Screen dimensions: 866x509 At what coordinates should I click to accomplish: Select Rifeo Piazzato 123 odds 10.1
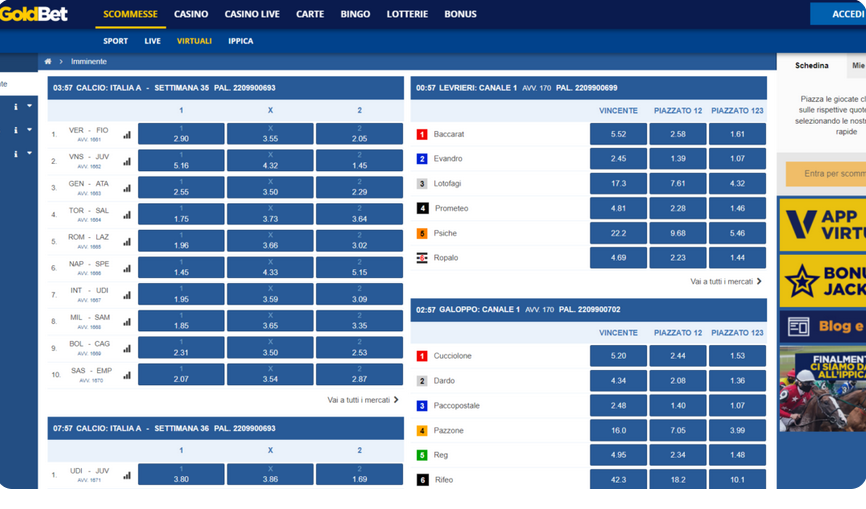(x=737, y=479)
